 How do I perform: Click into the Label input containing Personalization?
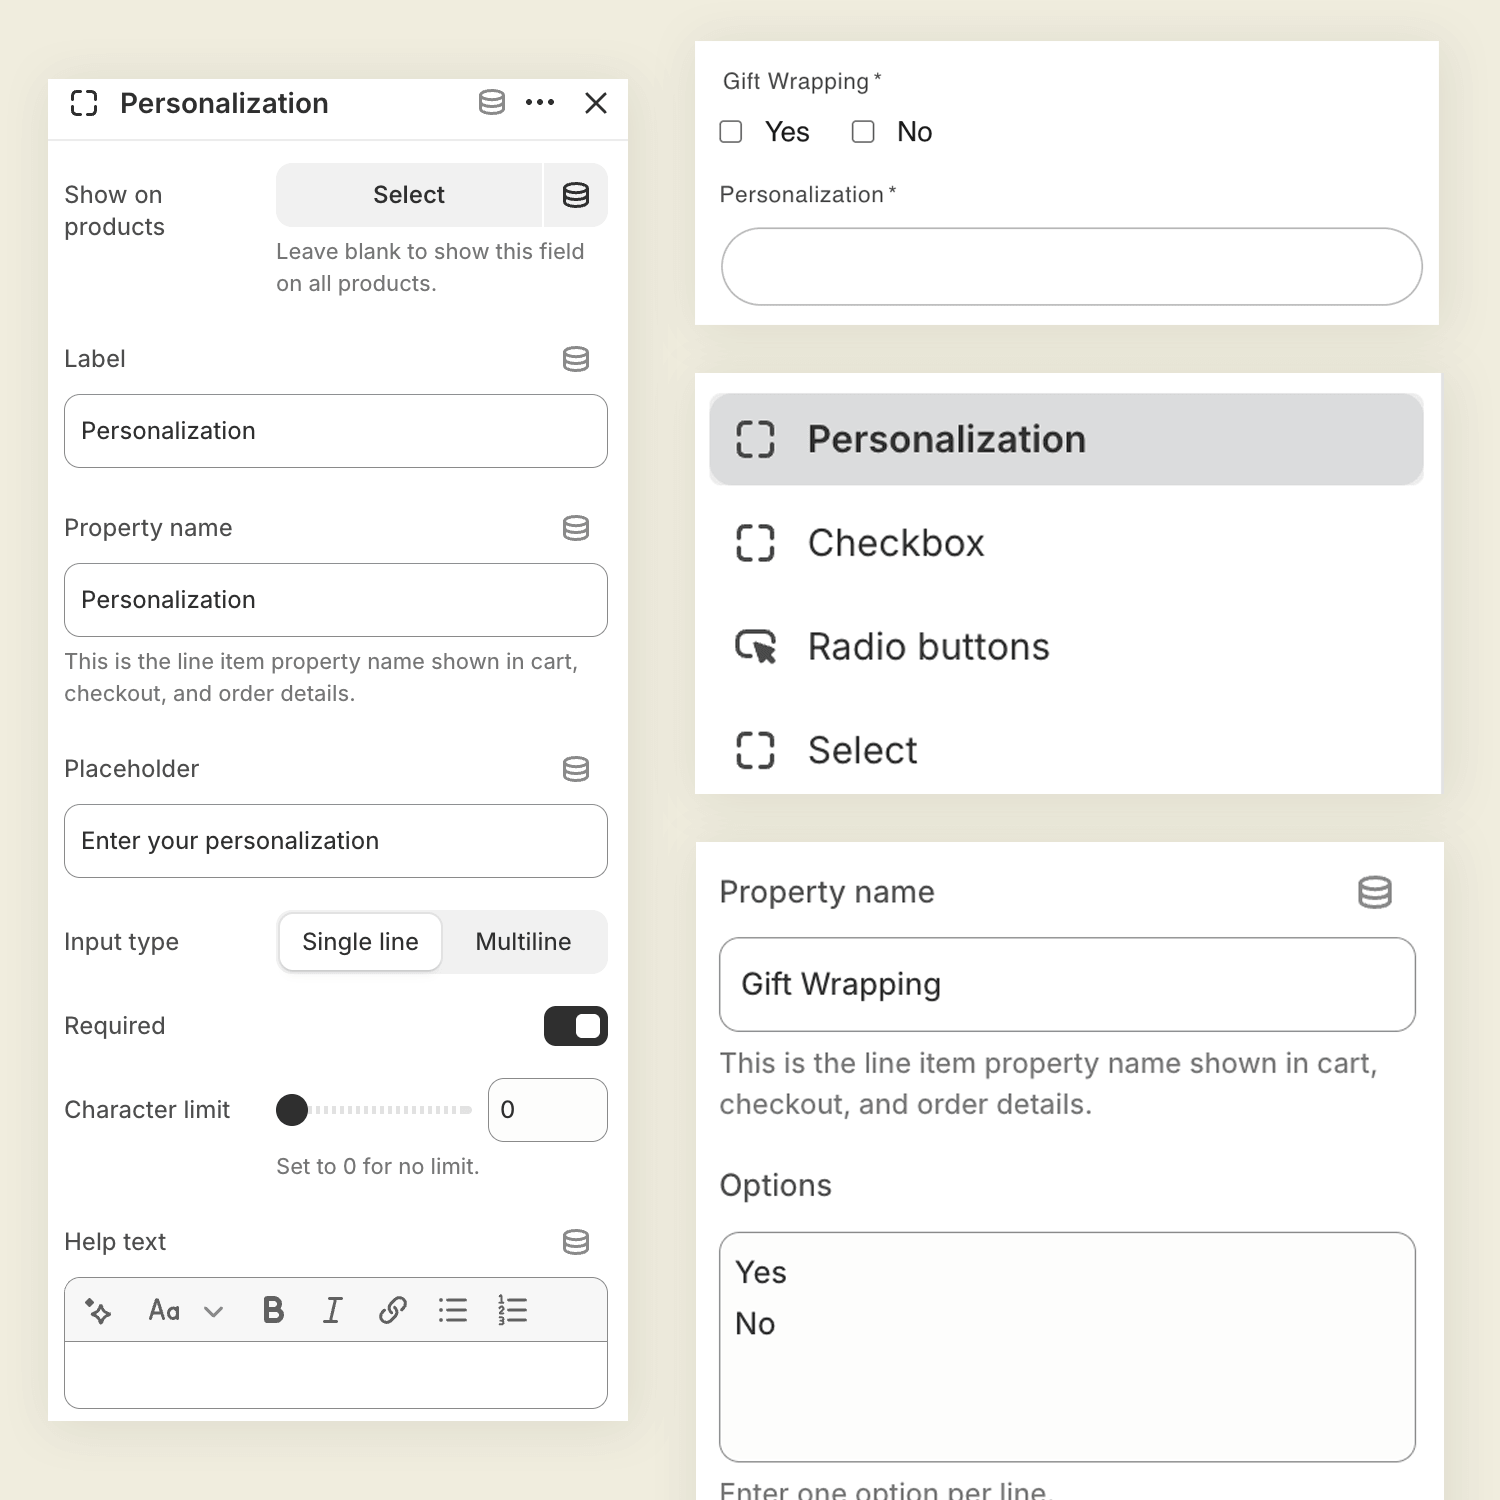pos(336,431)
